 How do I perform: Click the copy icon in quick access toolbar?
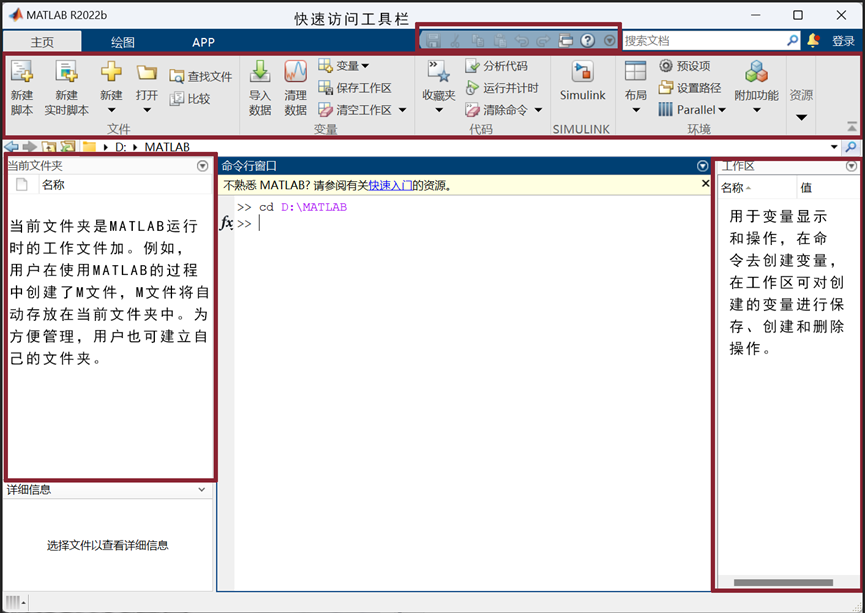pyautogui.click(x=478, y=40)
